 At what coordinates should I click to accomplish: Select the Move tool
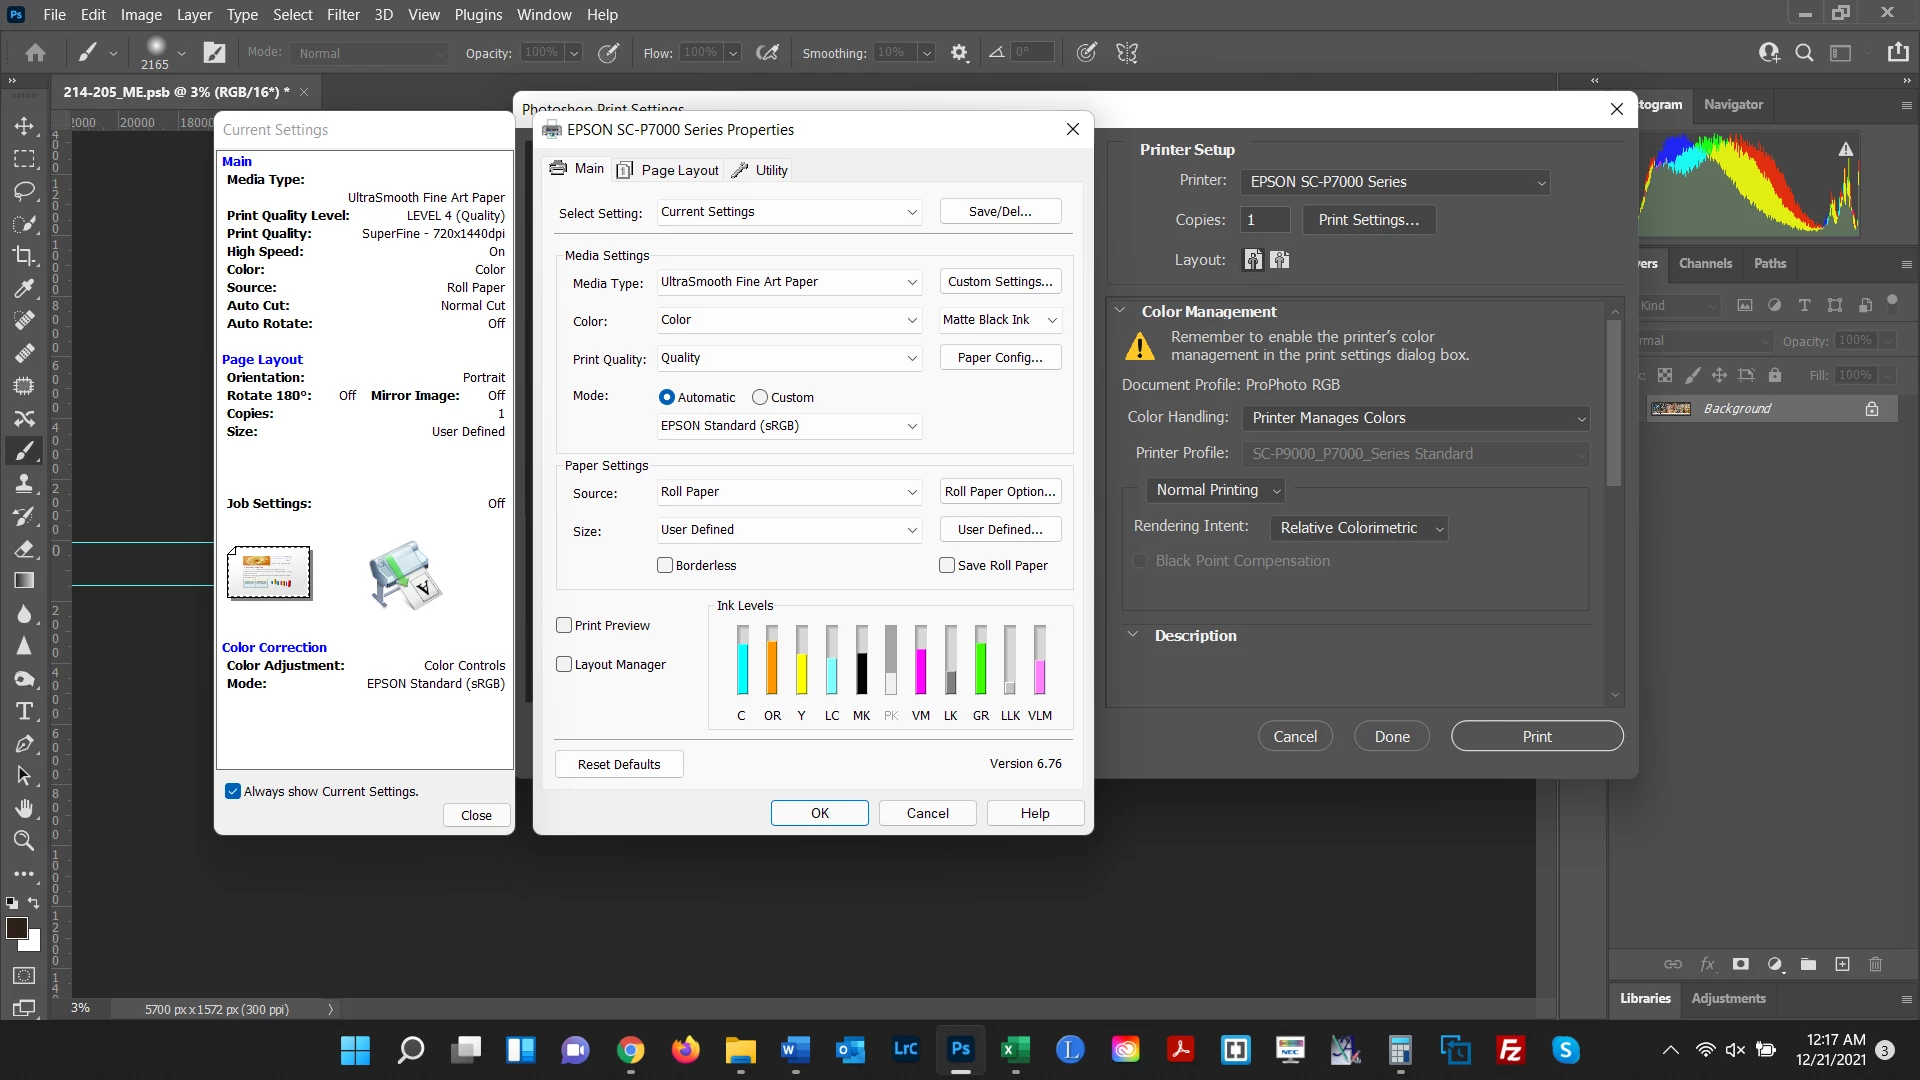pos(24,127)
